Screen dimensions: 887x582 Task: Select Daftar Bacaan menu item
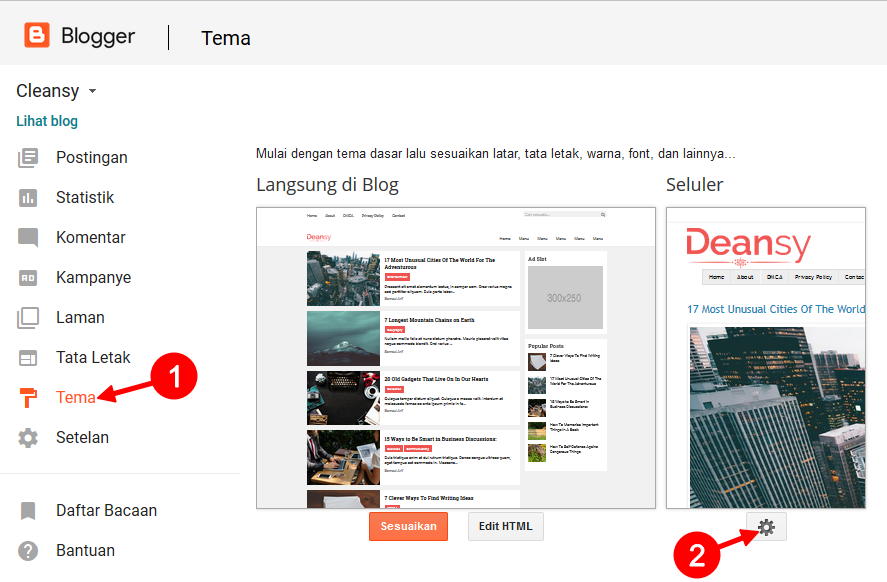pyautogui.click(x=88, y=511)
